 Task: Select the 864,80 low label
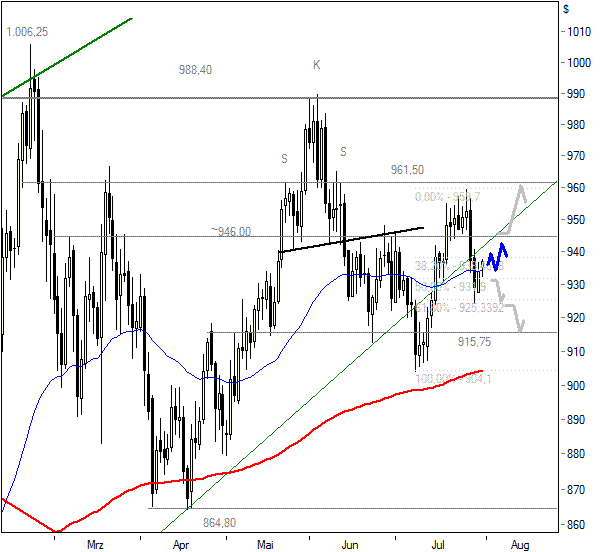click(219, 522)
